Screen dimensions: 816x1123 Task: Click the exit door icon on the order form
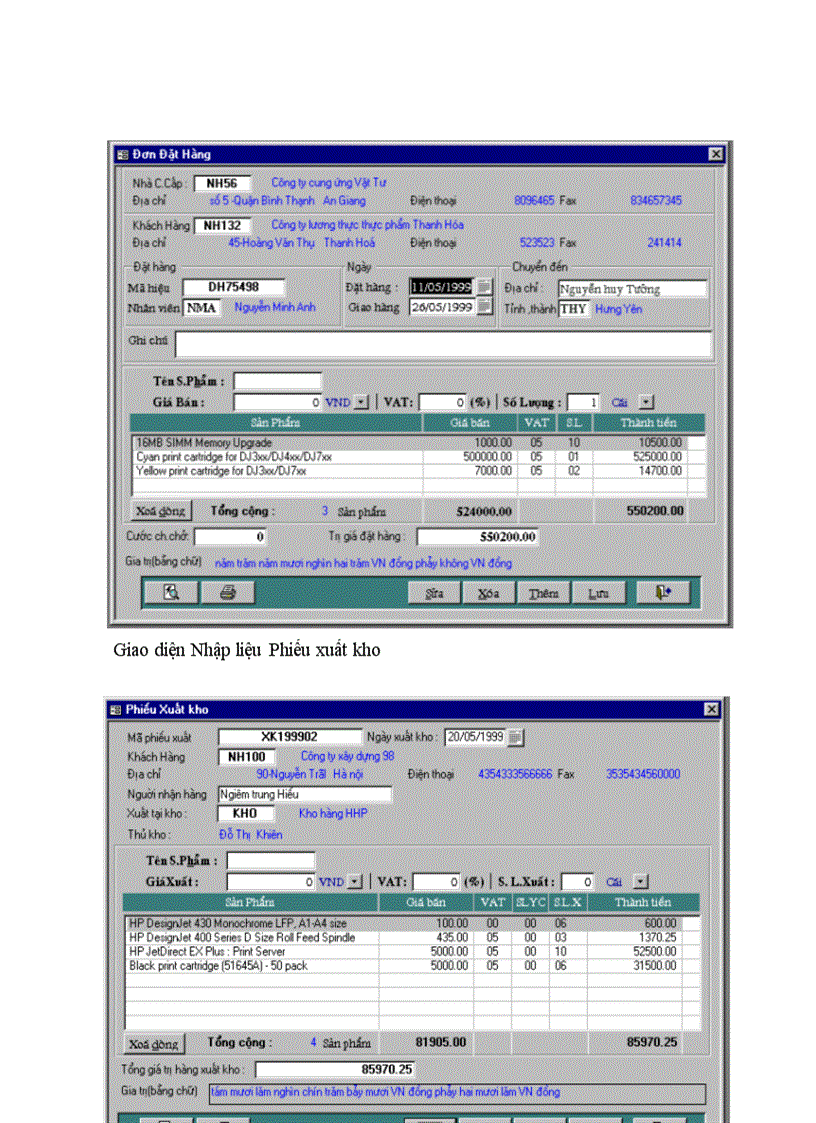(664, 591)
